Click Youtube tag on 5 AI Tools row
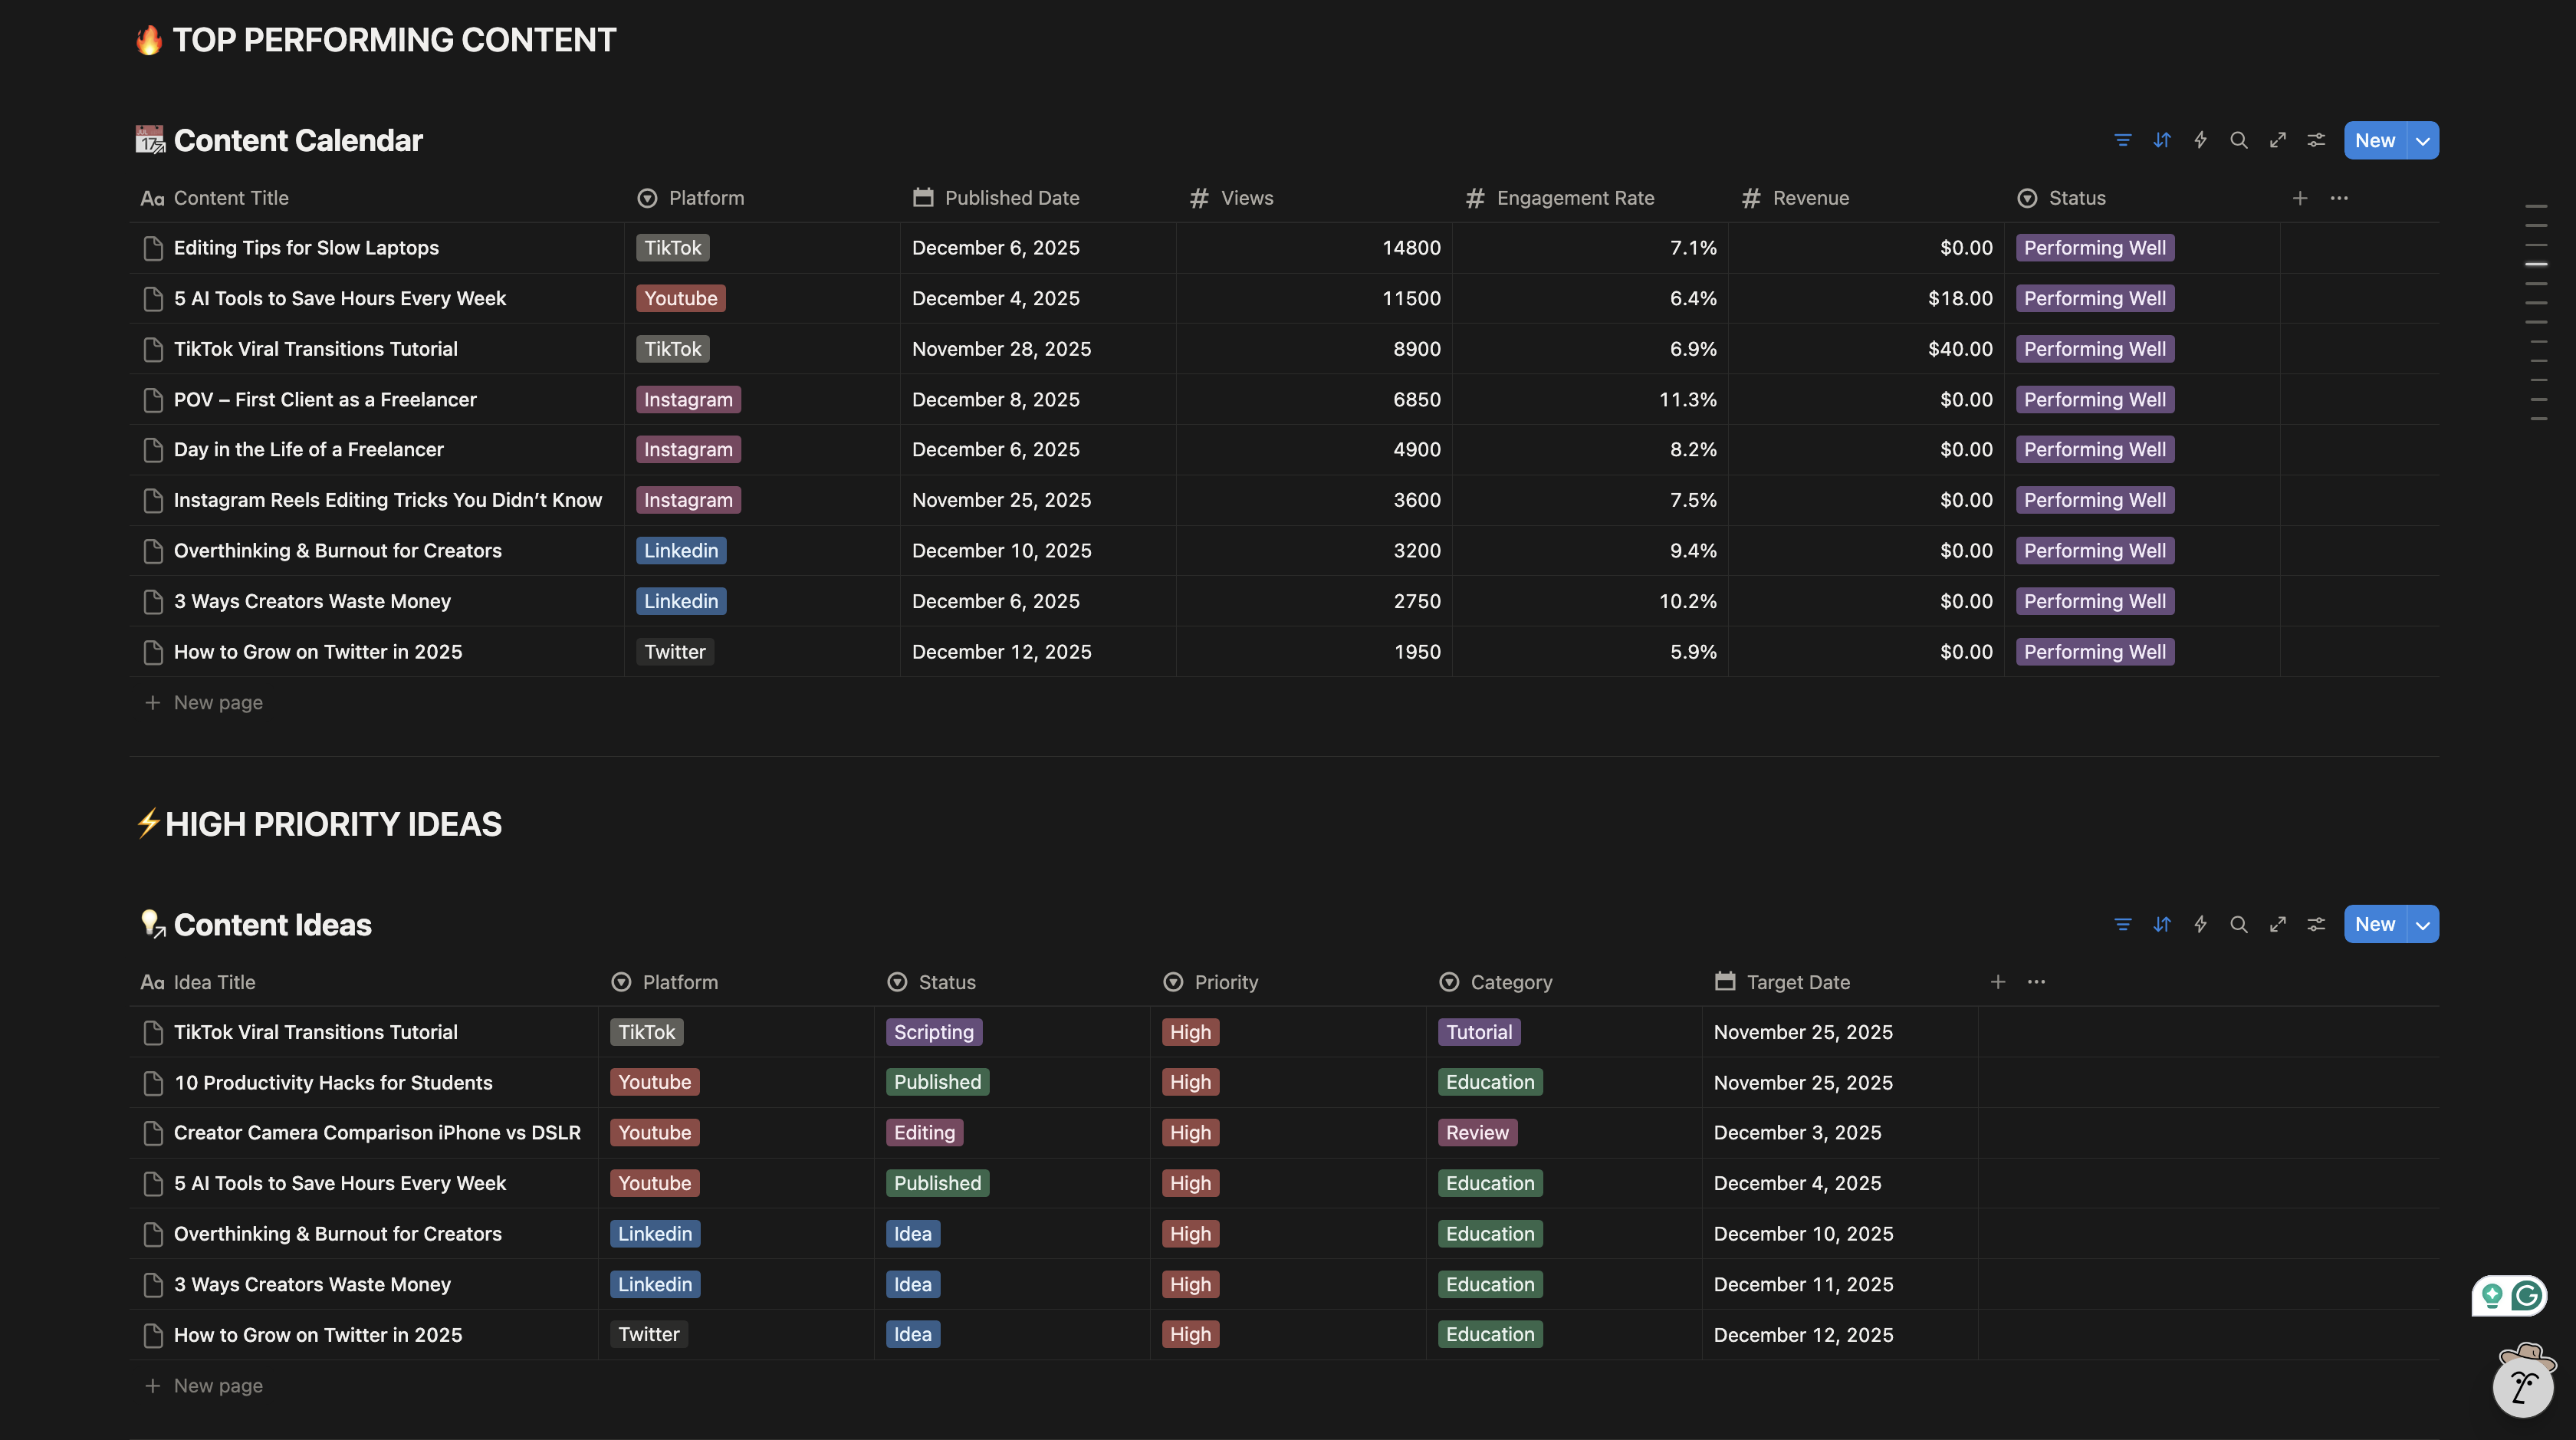The image size is (2576, 1440). (680, 298)
